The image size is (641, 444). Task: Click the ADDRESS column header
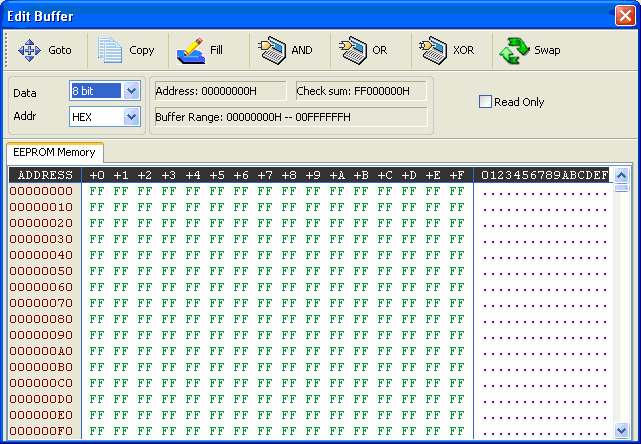pyautogui.click(x=45, y=175)
